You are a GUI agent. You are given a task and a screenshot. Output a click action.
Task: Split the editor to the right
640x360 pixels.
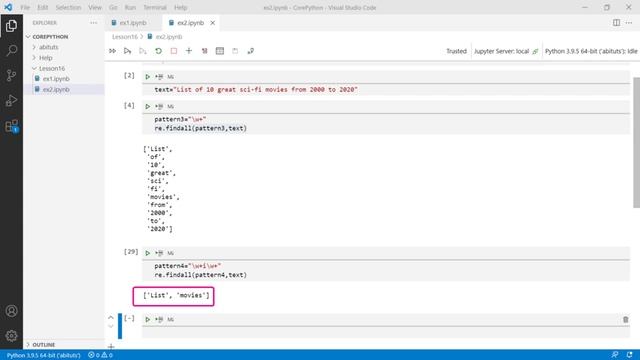point(616,23)
